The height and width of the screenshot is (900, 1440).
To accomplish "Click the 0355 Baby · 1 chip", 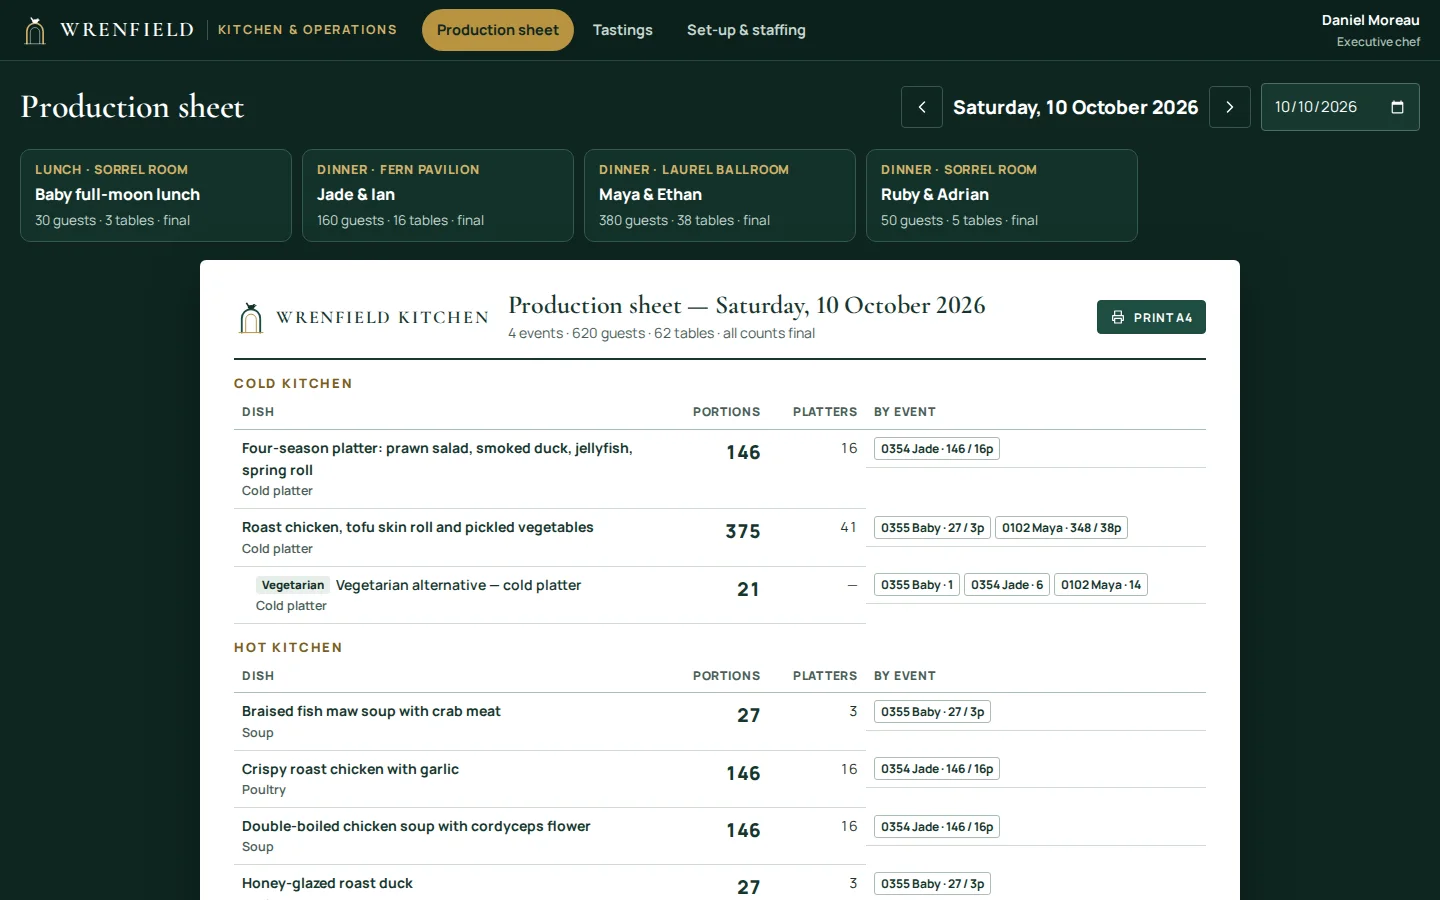I will (917, 585).
